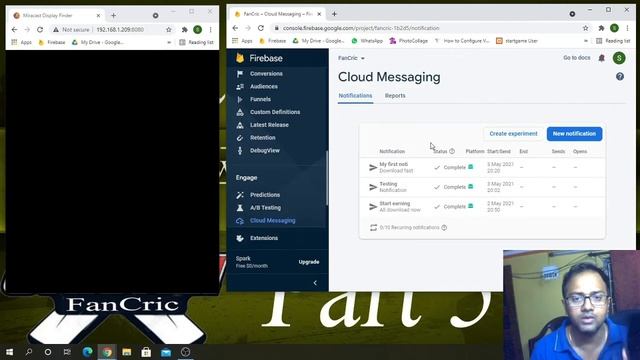The height and width of the screenshot is (360, 640).
Task: Open Funnels section icon
Action: coord(240,99)
